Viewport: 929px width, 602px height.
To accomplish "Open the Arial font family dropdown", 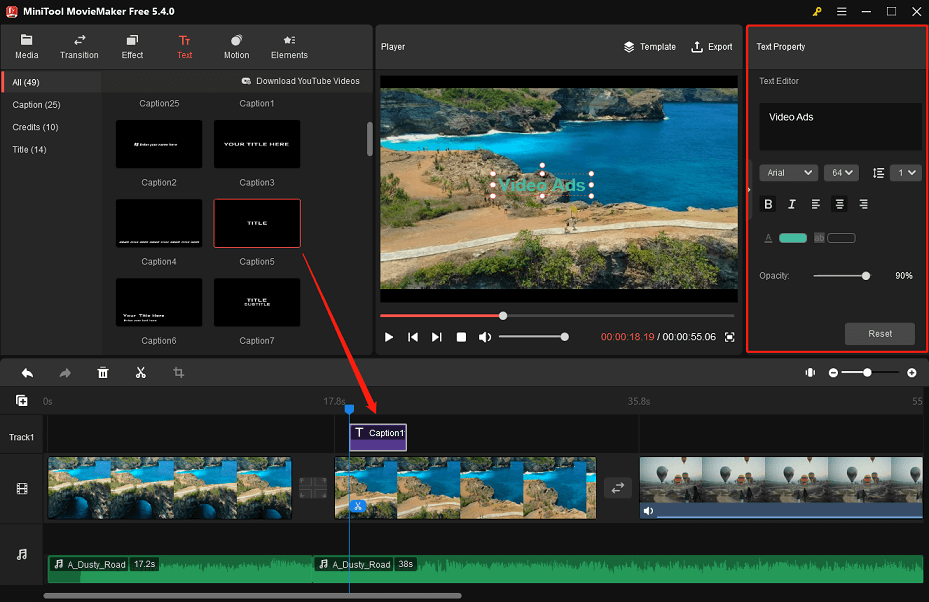I will (x=788, y=172).
